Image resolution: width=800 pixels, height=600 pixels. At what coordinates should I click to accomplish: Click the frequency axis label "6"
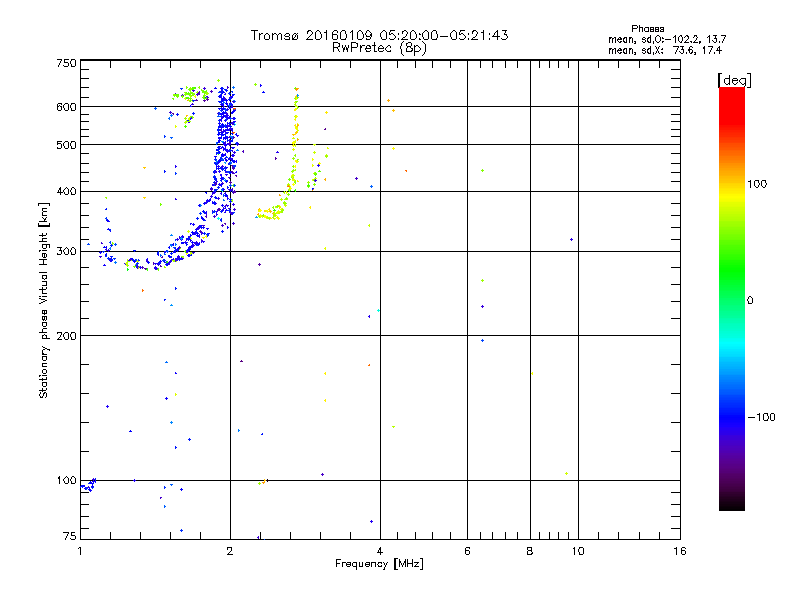pos(467,551)
